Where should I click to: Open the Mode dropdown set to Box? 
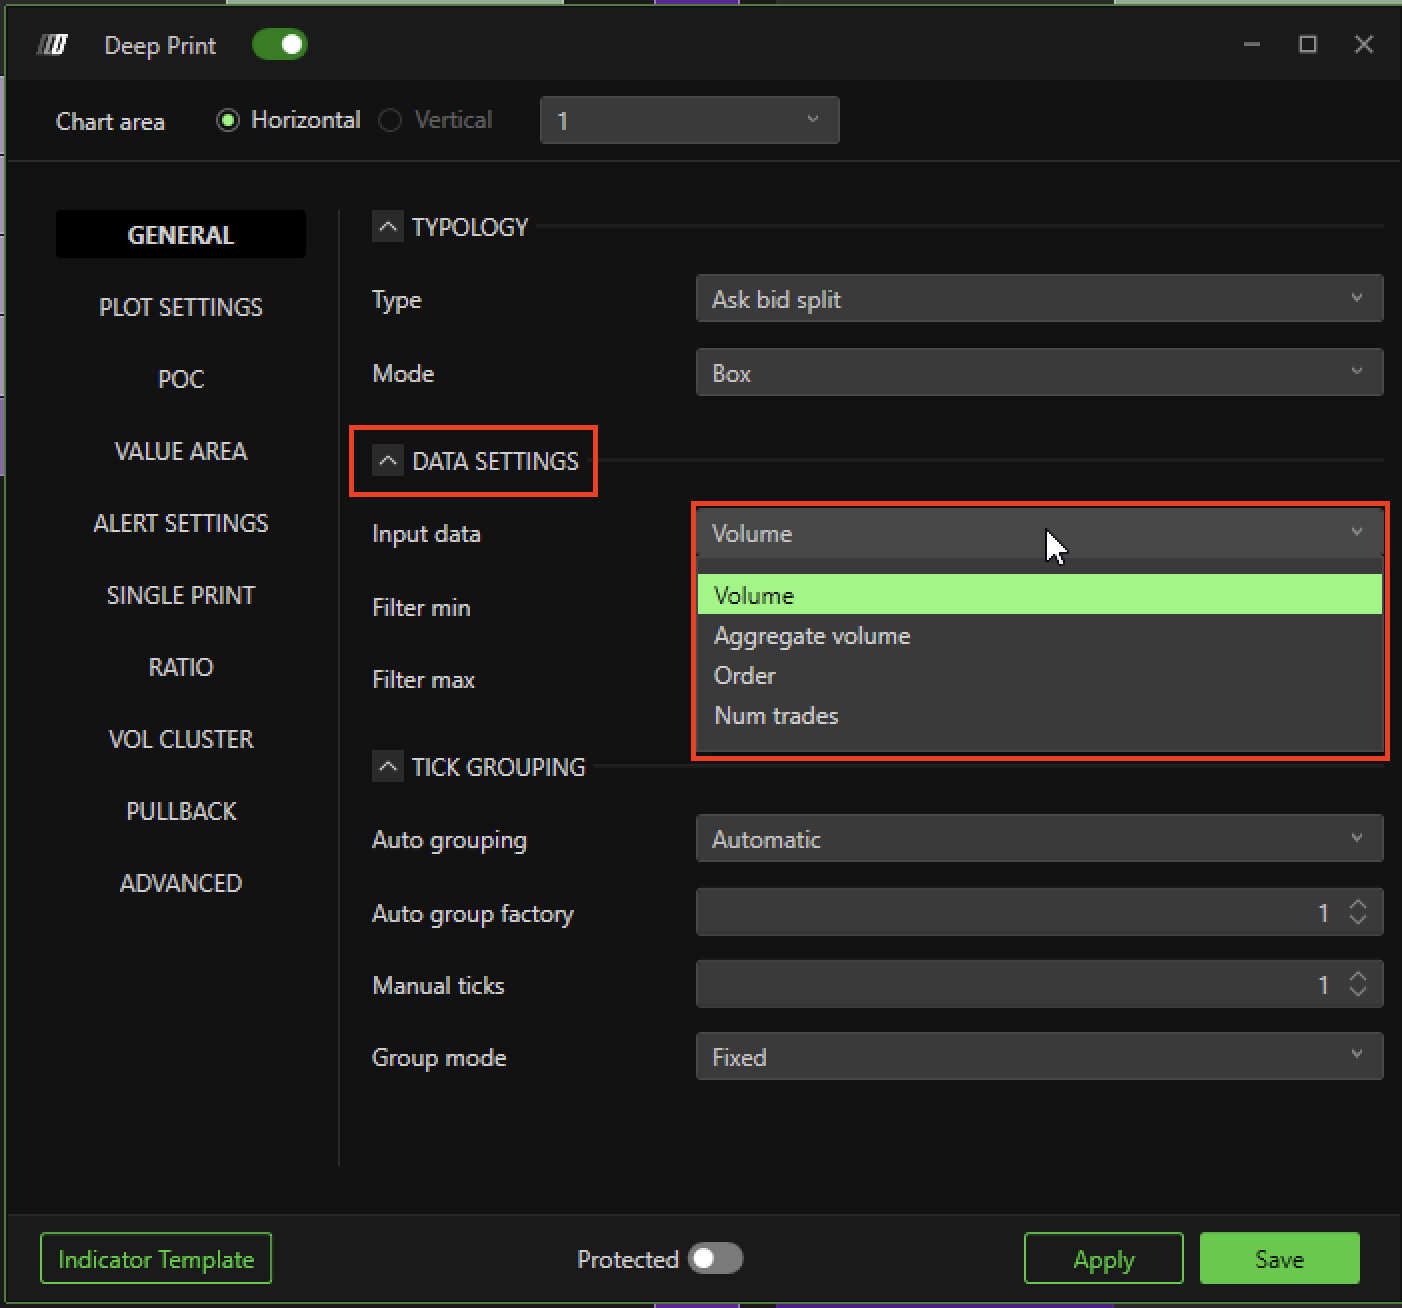pos(1038,373)
